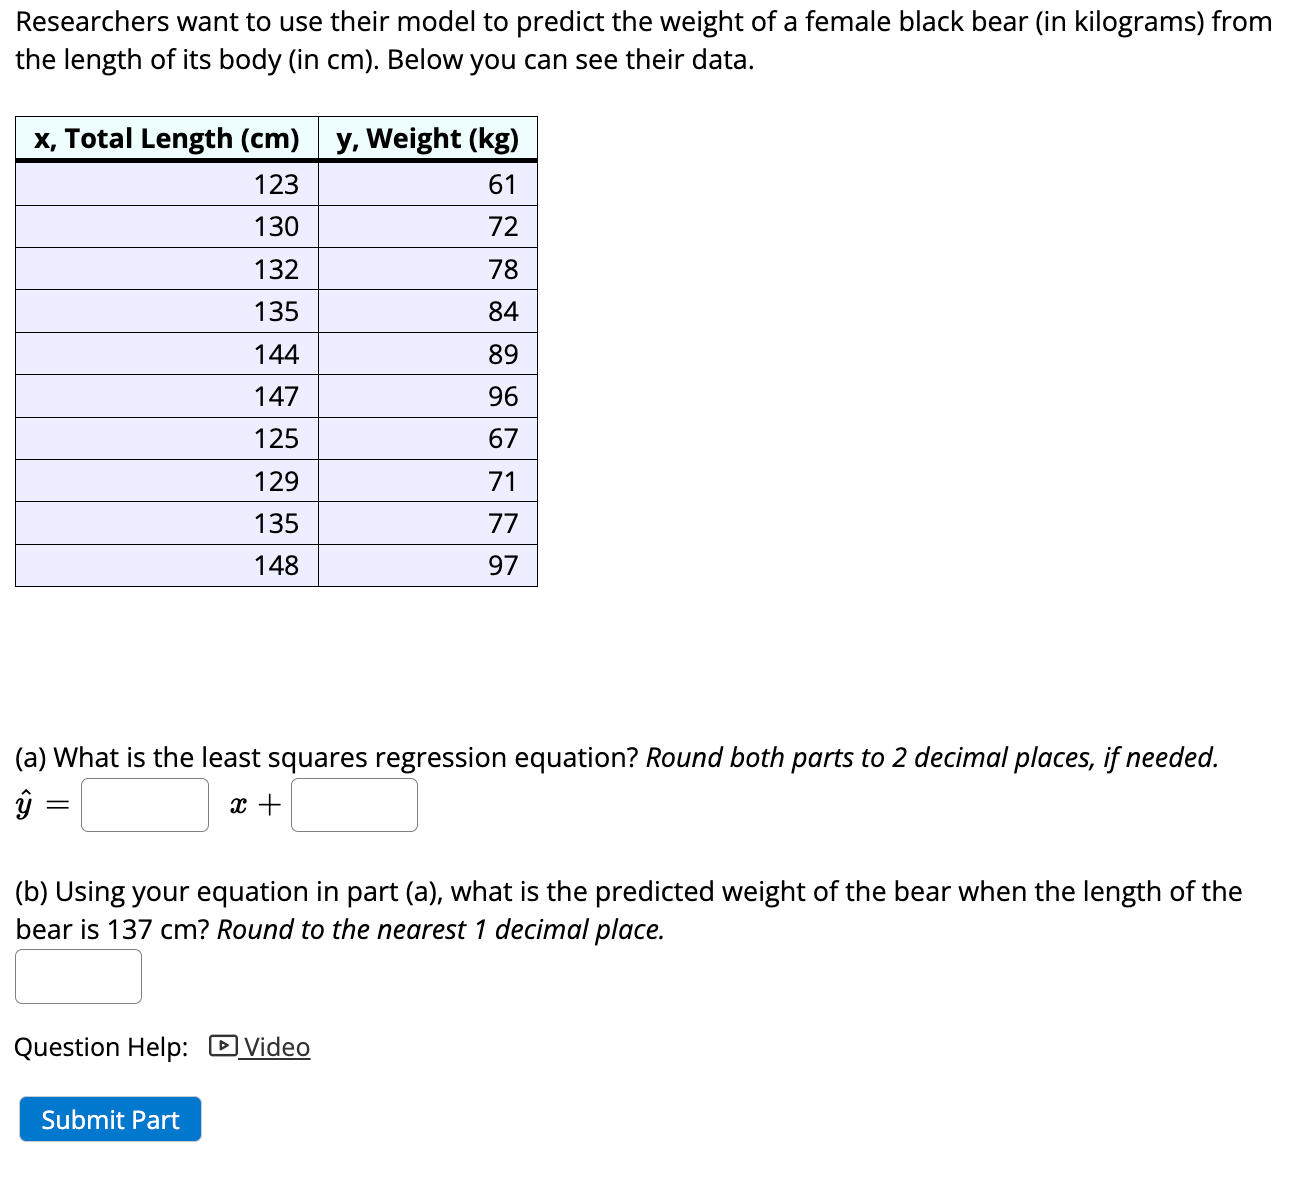Click the table cell containing 148

click(276, 565)
